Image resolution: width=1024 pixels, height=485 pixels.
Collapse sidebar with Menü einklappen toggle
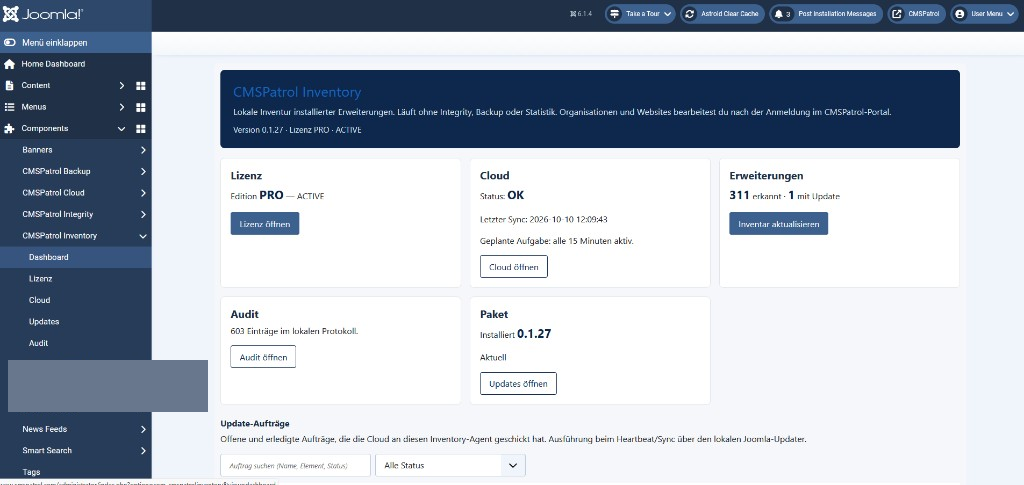click(x=76, y=42)
